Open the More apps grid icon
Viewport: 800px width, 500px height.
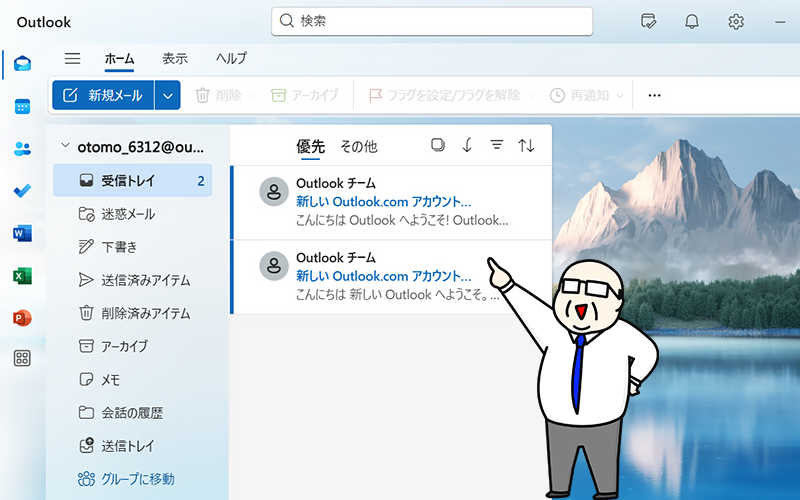coord(22,358)
